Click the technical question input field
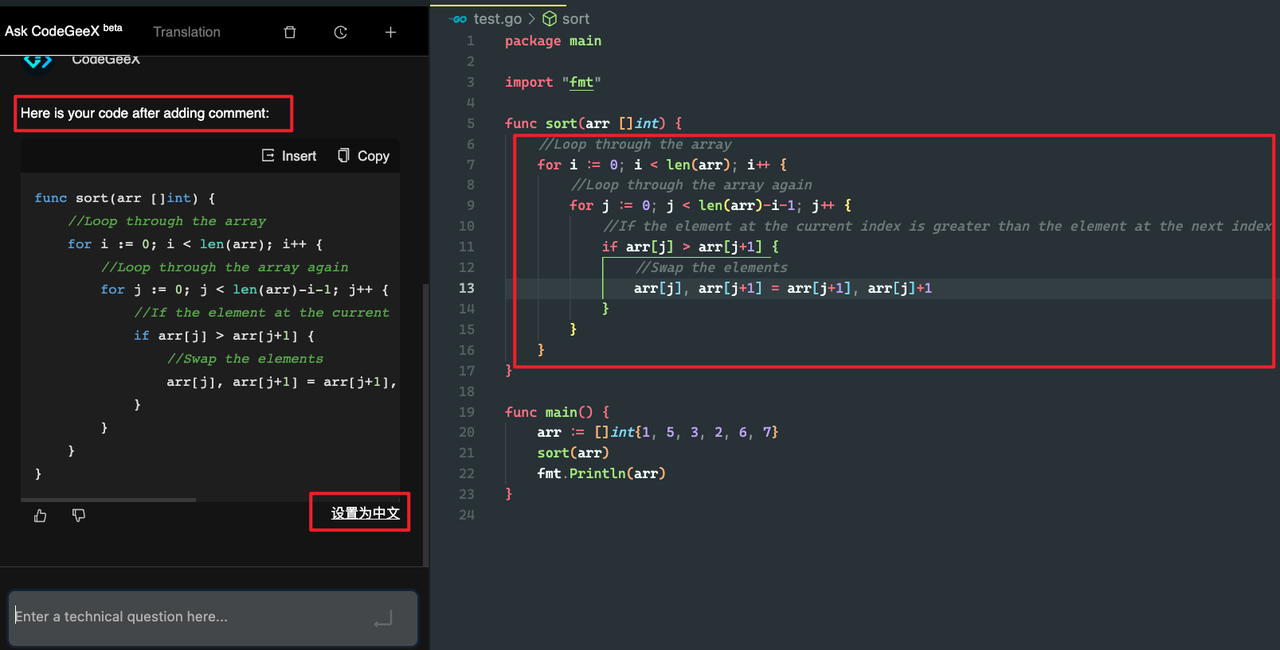Viewport: 1280px width, 650px height. click(190, 617)
